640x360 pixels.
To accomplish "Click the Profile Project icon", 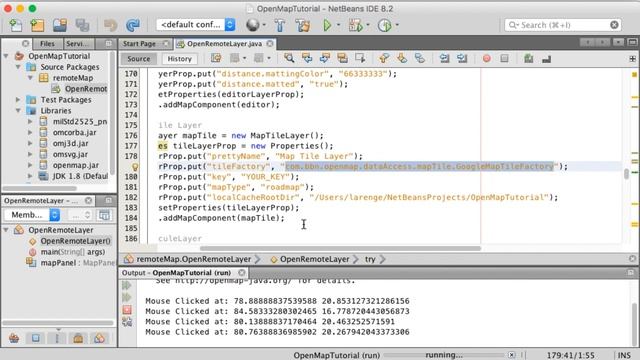I will click(x=384, y=25).
